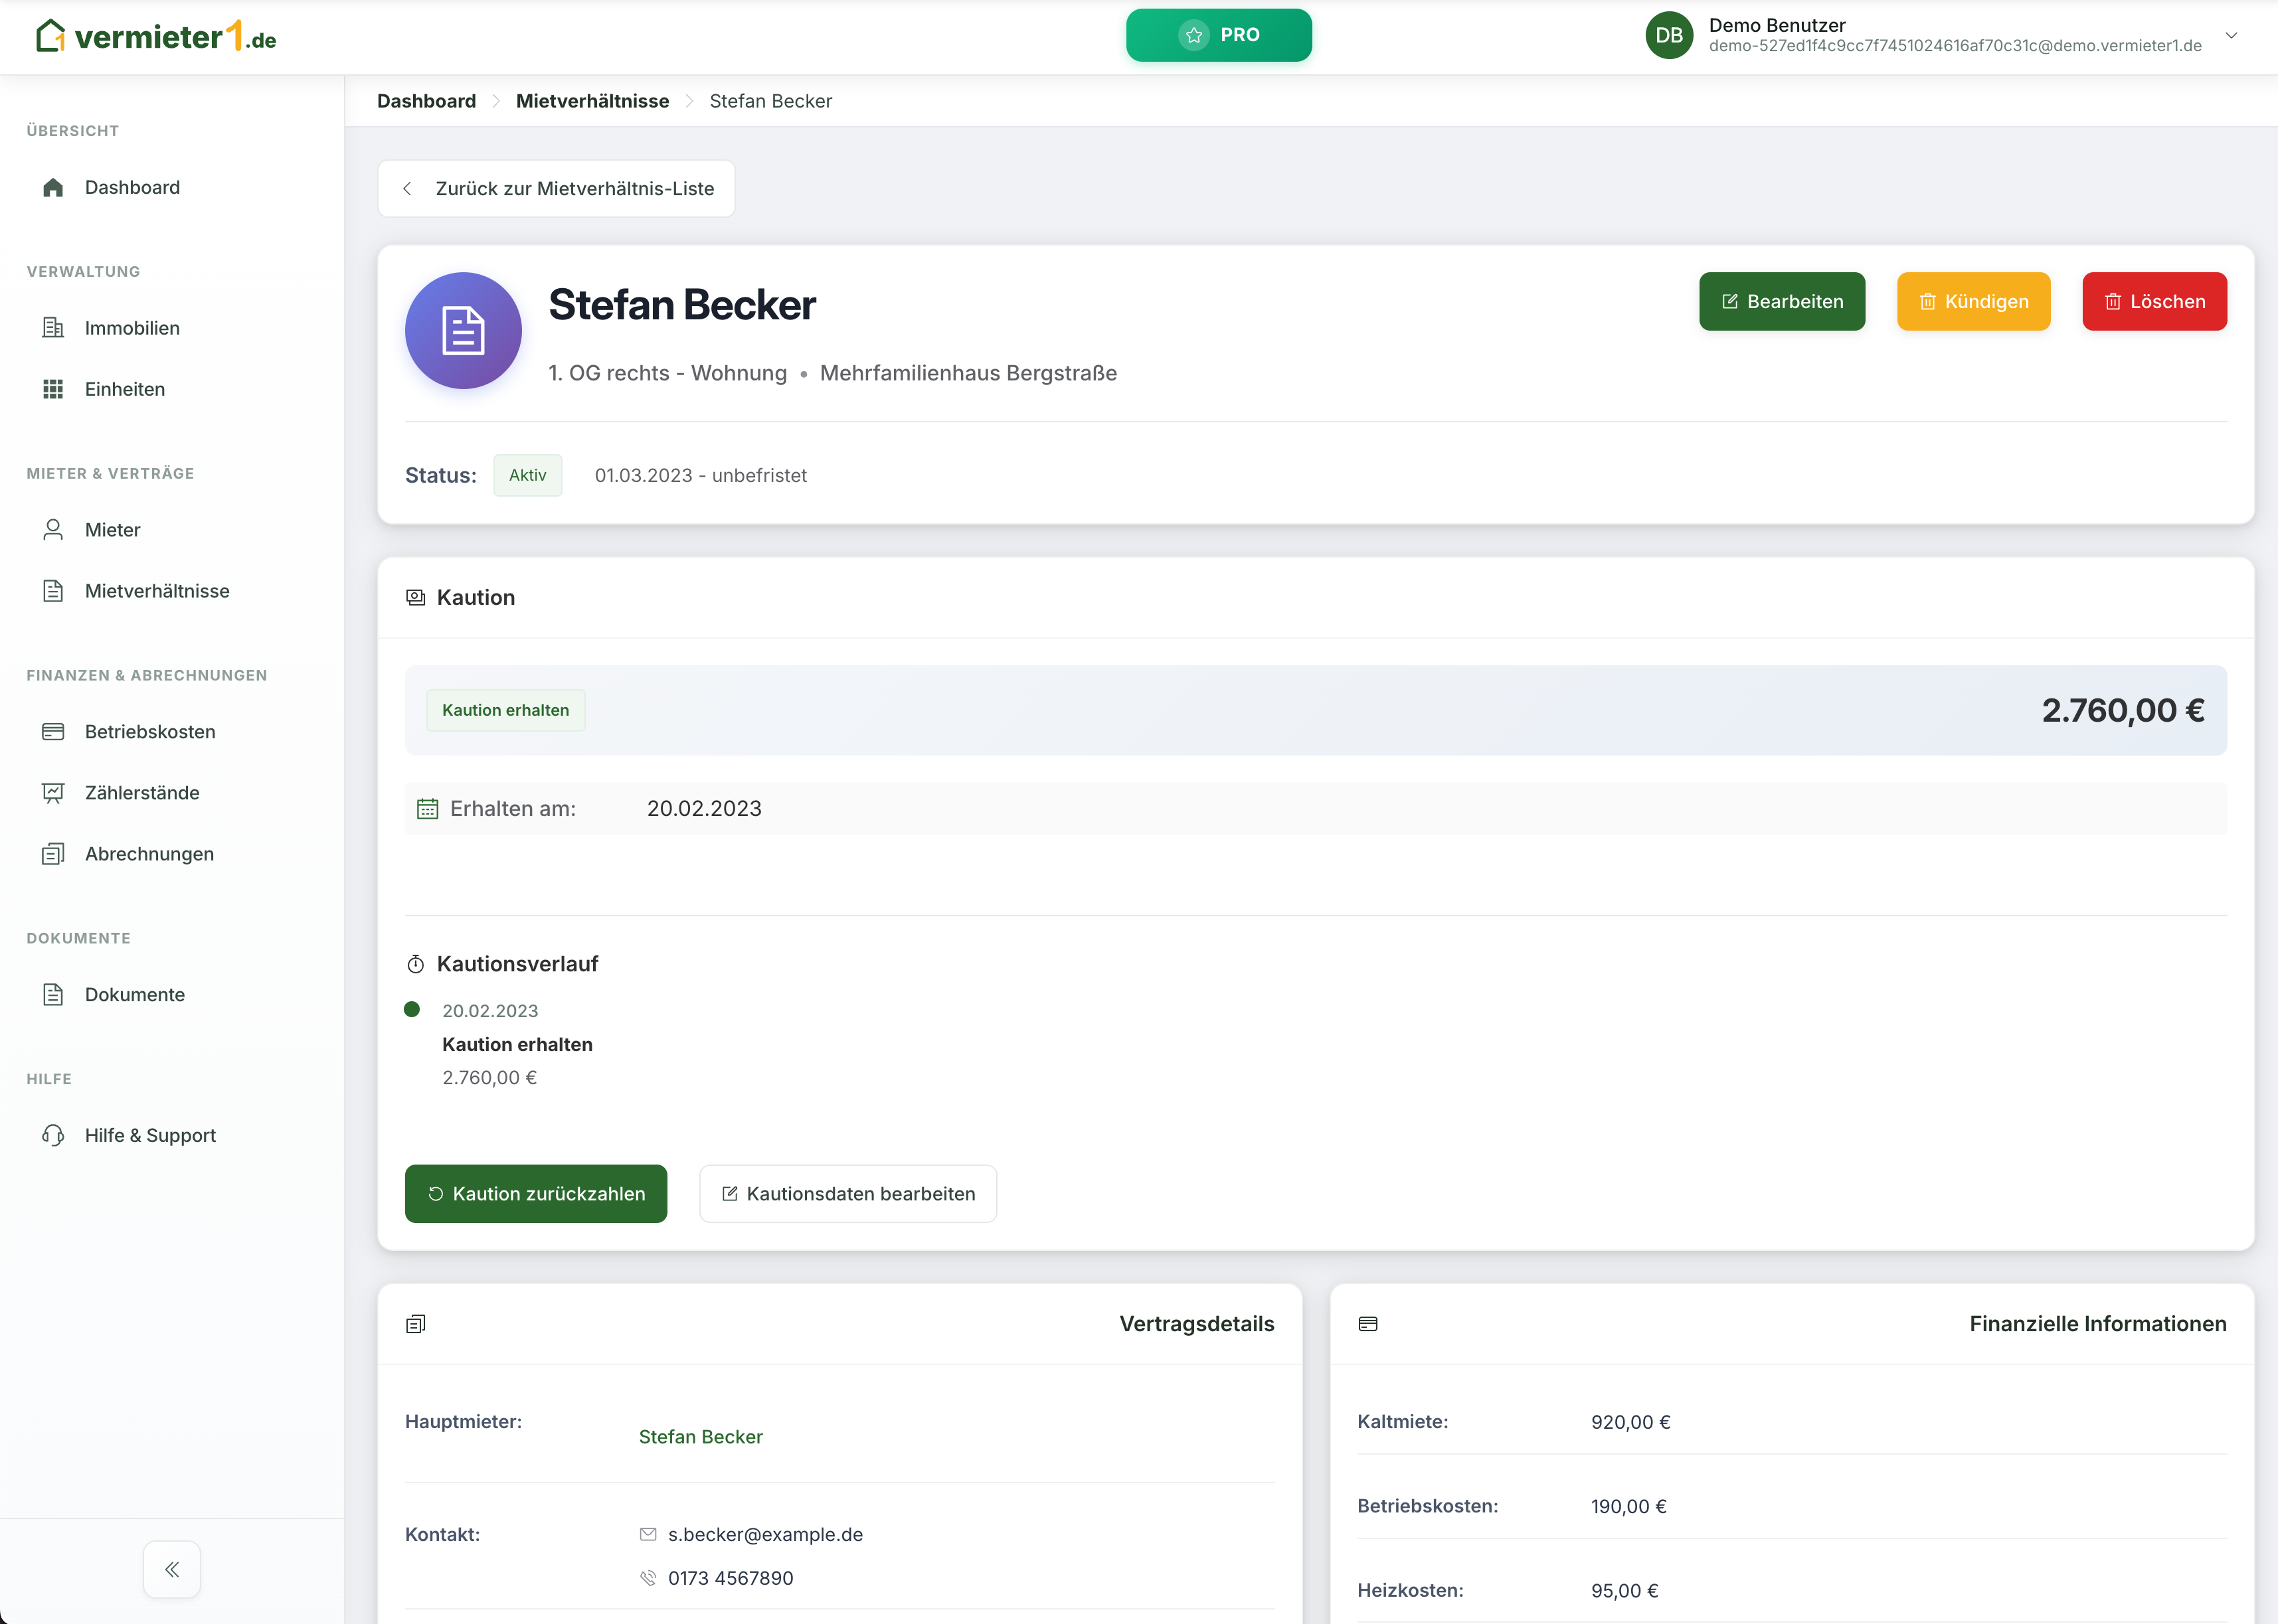This screenshot has height=1624, width=2278.
Task: Click the Bearbeiten button
Action: coord(1782,301)
